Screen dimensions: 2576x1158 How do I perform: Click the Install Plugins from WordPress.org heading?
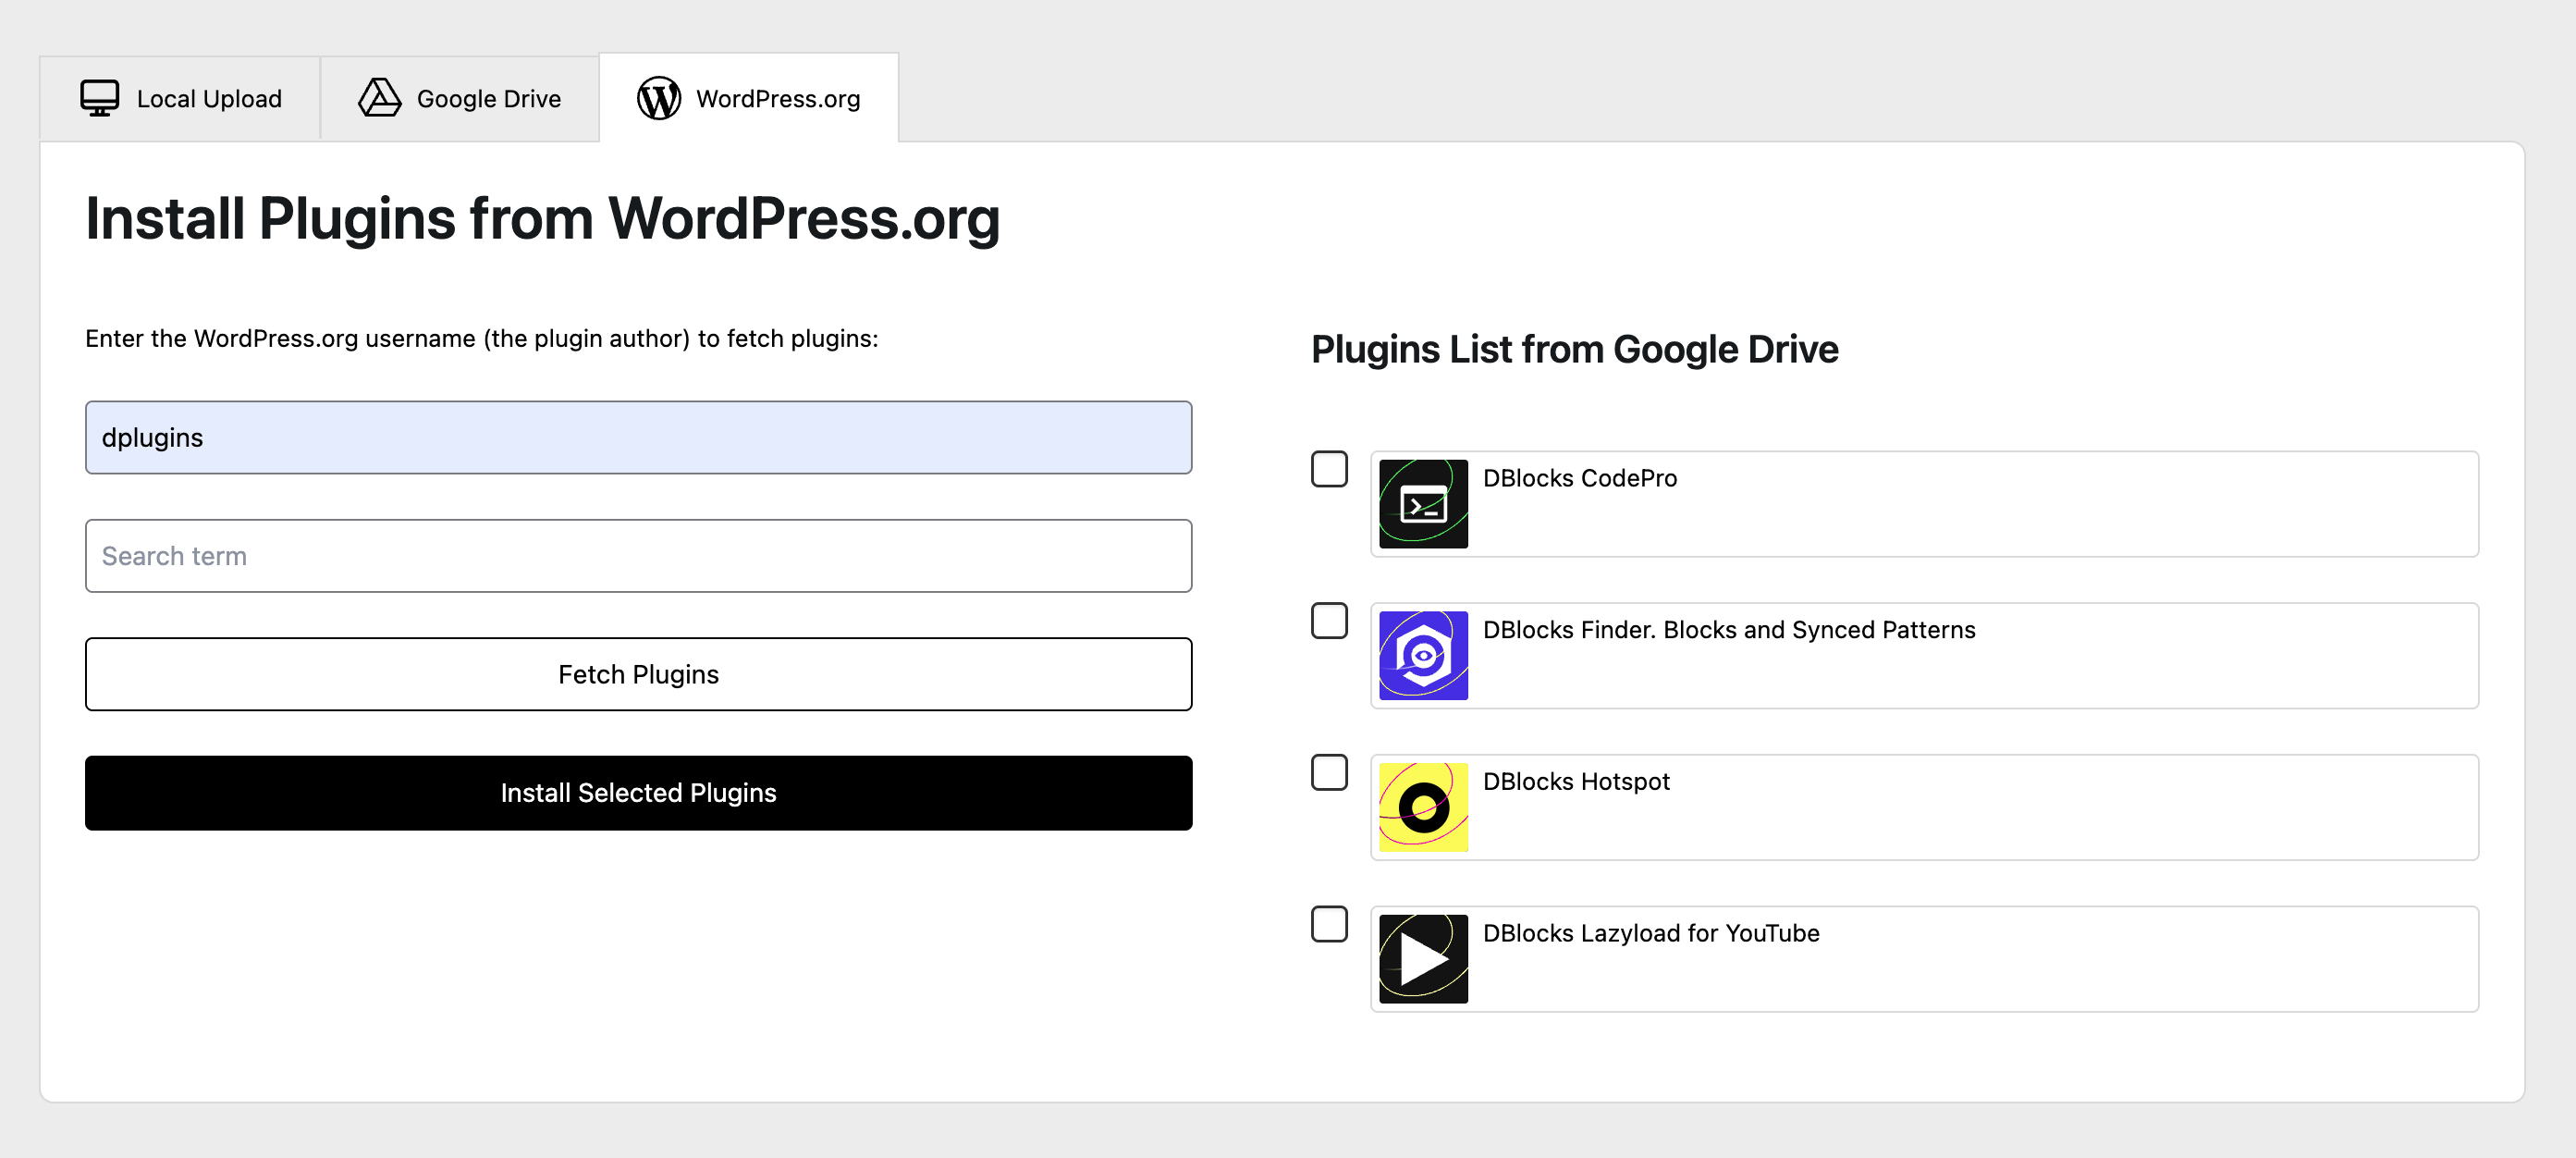[543, 218]
